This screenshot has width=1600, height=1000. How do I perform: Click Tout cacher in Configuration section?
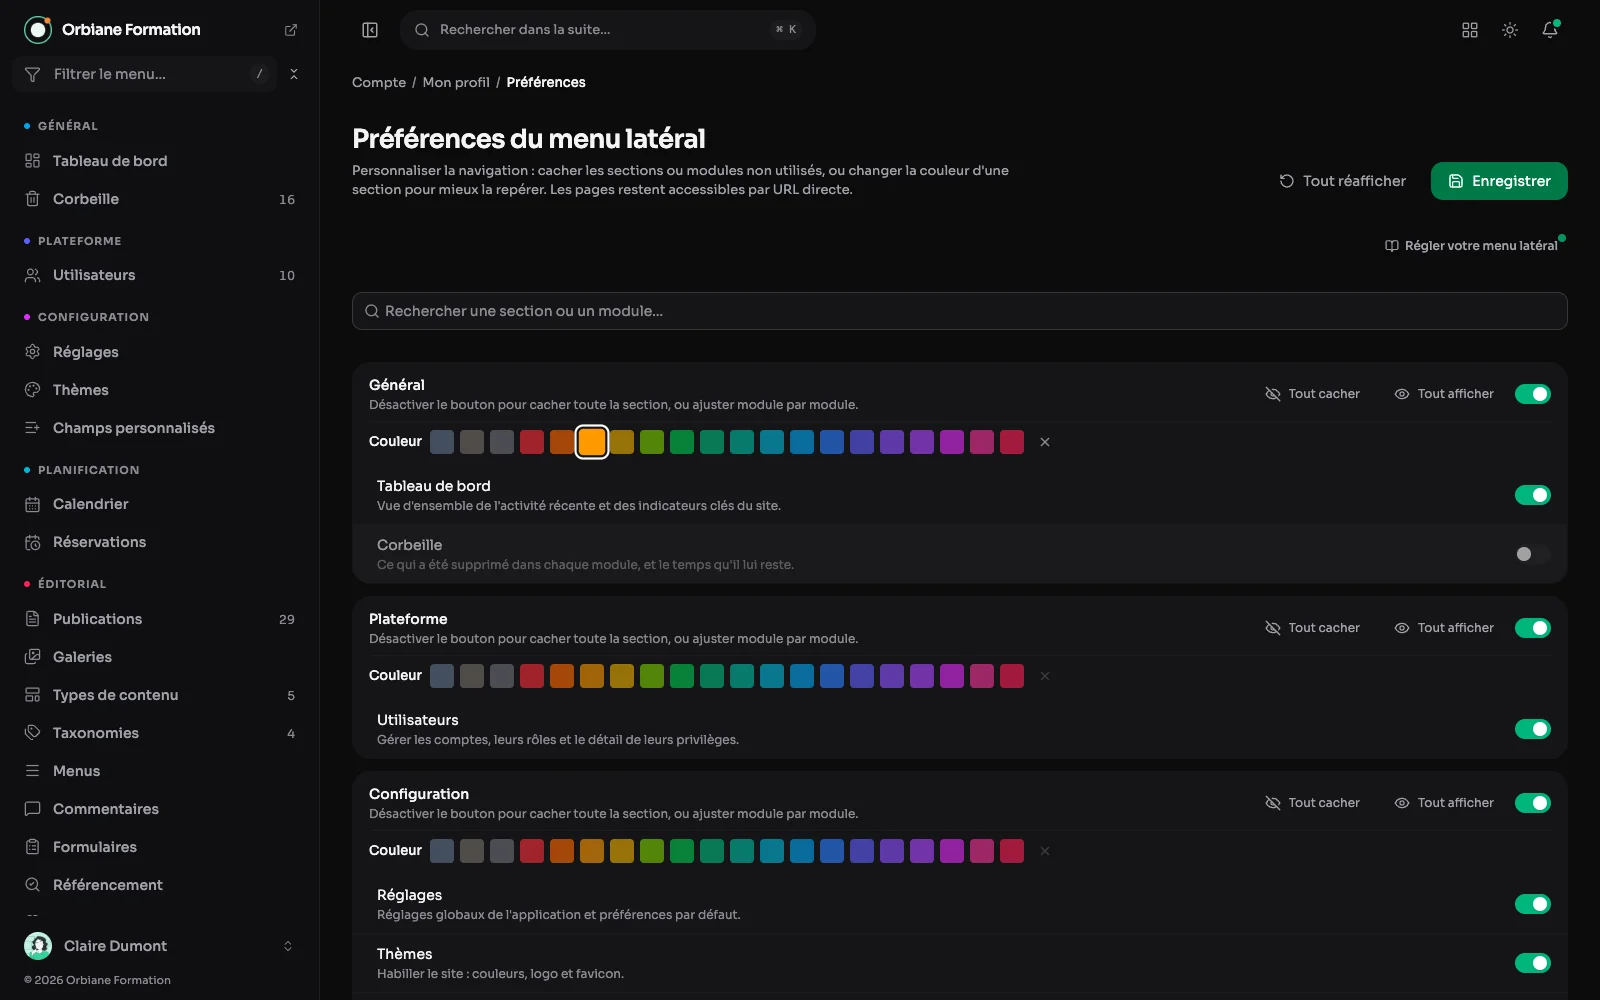pos(1312,803)
